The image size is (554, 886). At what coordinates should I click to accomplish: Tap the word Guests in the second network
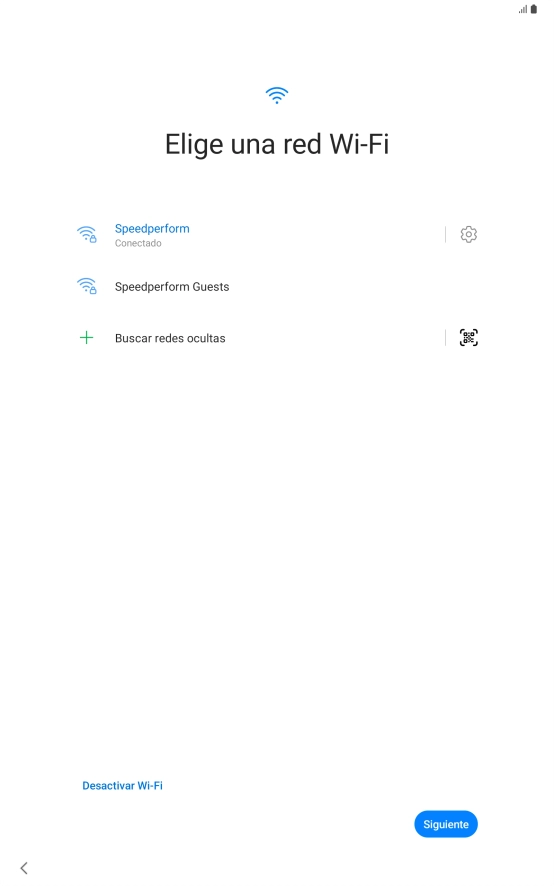211,286
